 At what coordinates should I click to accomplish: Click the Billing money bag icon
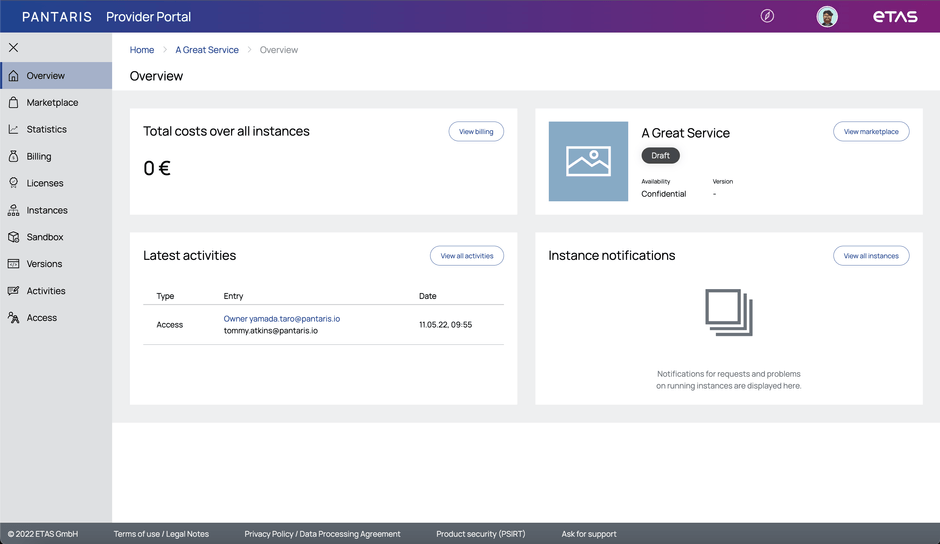tap(13, 156)
